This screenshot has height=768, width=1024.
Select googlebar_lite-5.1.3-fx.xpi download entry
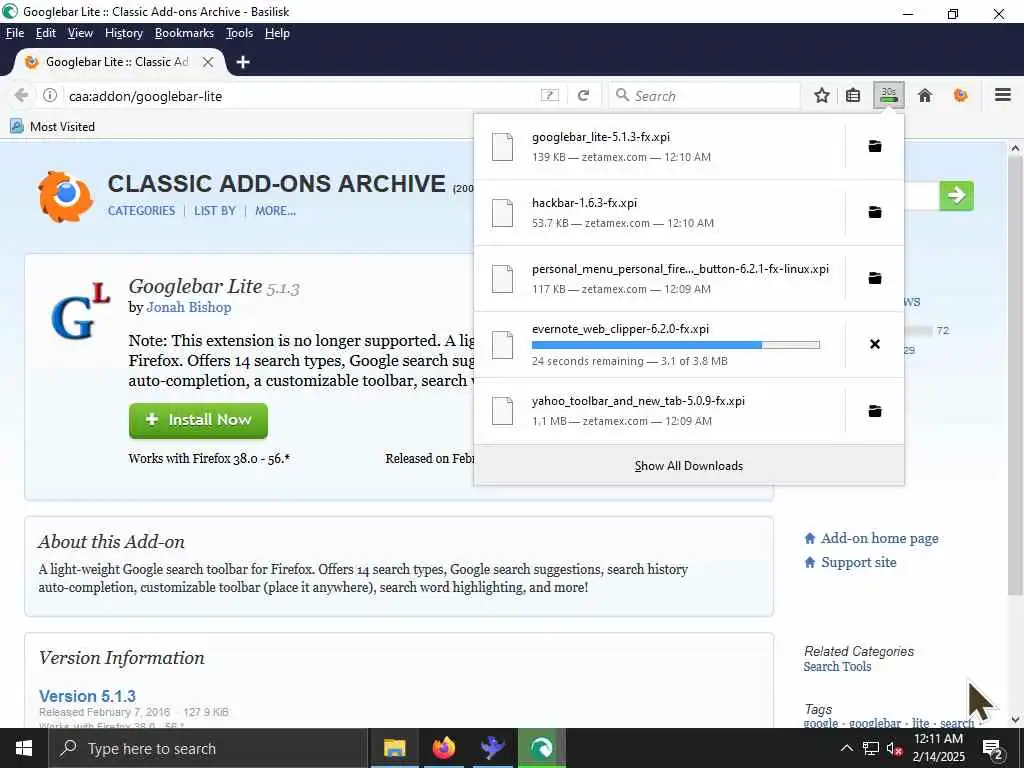point(660,146)
